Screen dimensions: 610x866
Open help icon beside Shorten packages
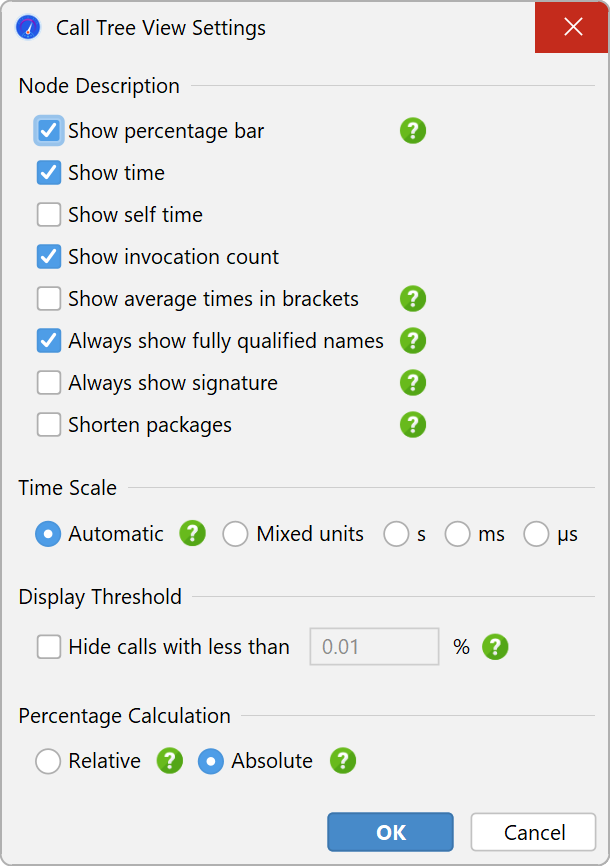pyautogui.click(x=413, y=425)
